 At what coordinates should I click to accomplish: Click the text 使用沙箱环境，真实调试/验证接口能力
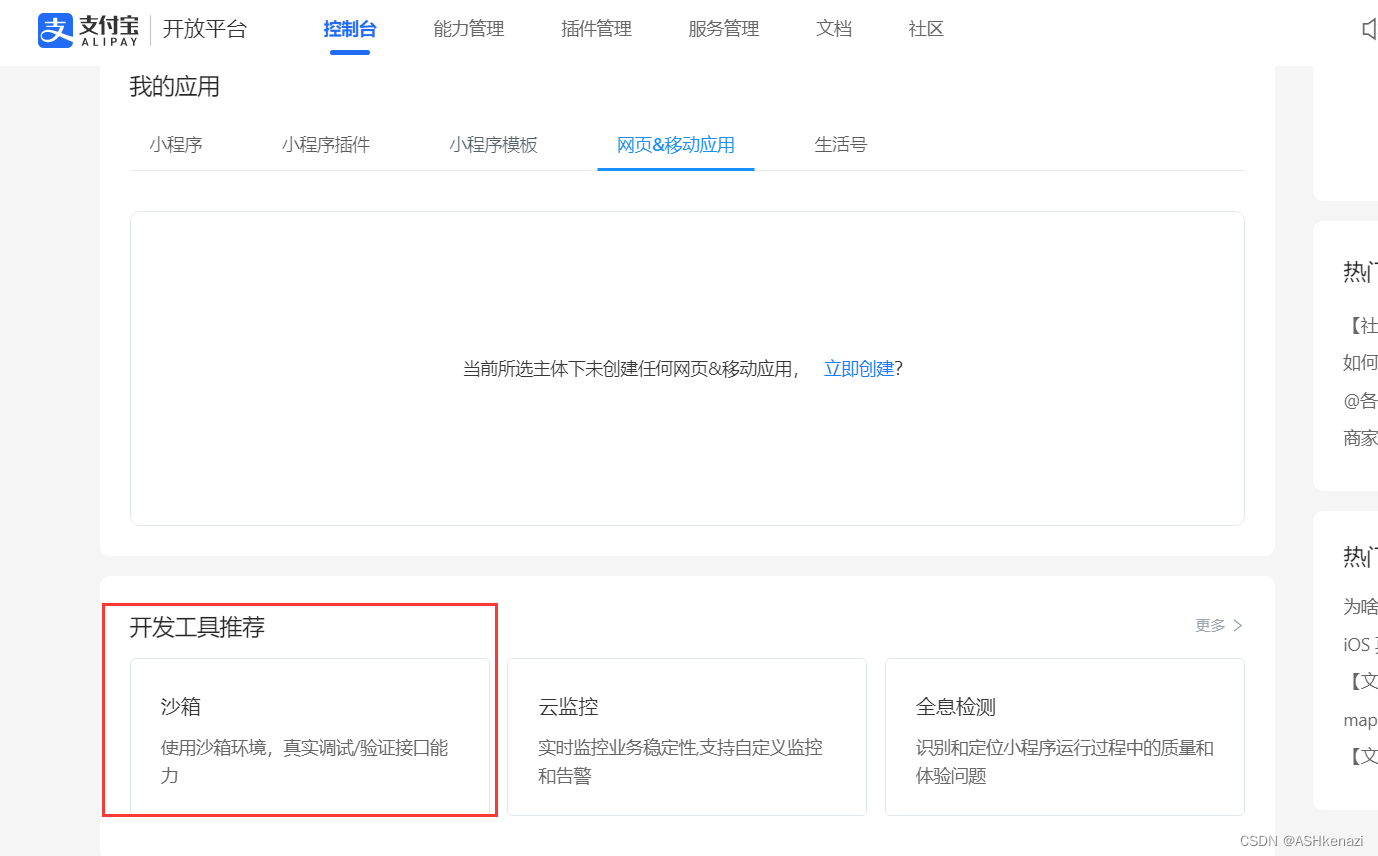305,761
